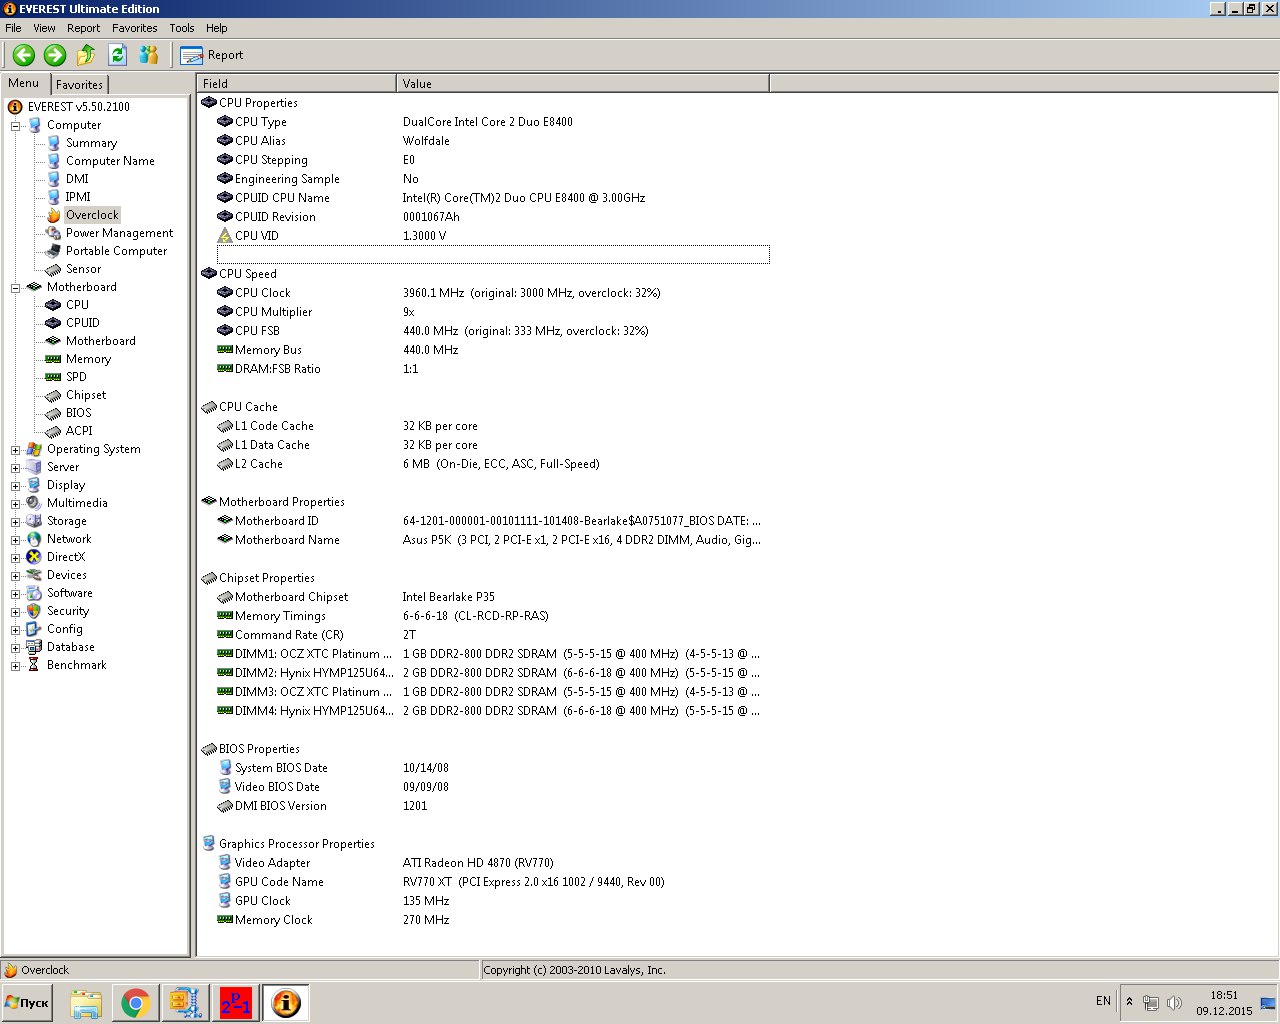The width and height of the screenshot is (1280, 1024).
Task: Click the DMI item icon
Action: [x=54, y=179]
